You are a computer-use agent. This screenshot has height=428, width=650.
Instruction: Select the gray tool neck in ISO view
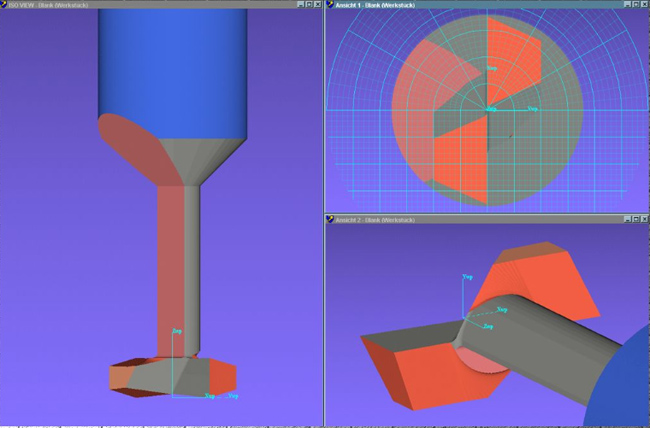click(x=190, y=260)
